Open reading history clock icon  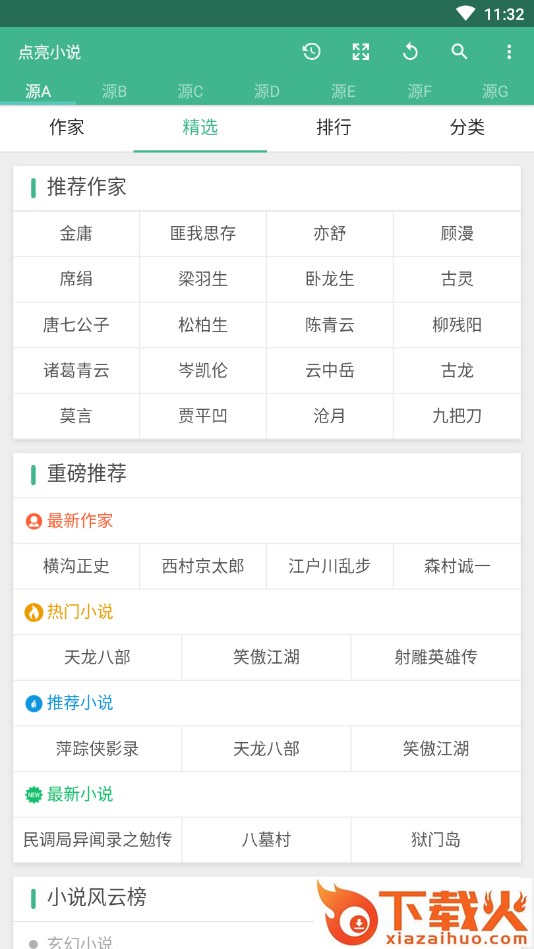click(311, 52)
